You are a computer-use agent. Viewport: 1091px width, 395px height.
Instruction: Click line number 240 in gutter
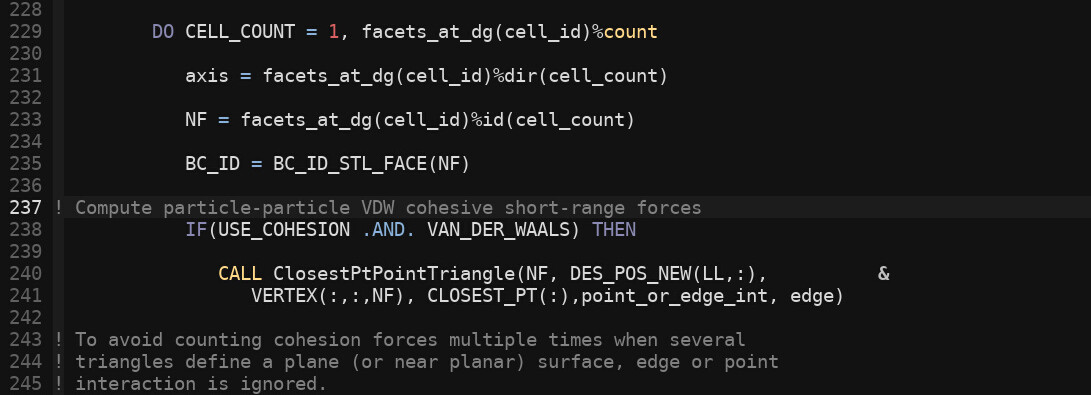26,273
